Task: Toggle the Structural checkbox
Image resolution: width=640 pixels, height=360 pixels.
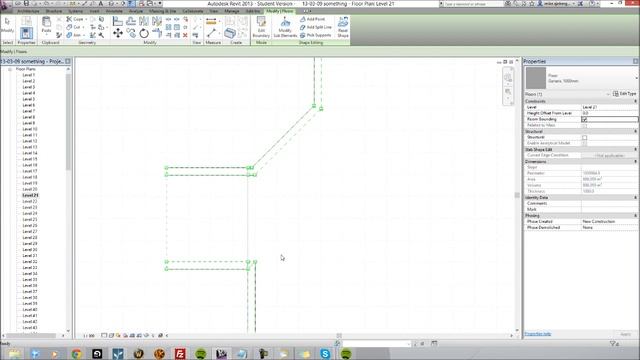Action: coord(584,138)
